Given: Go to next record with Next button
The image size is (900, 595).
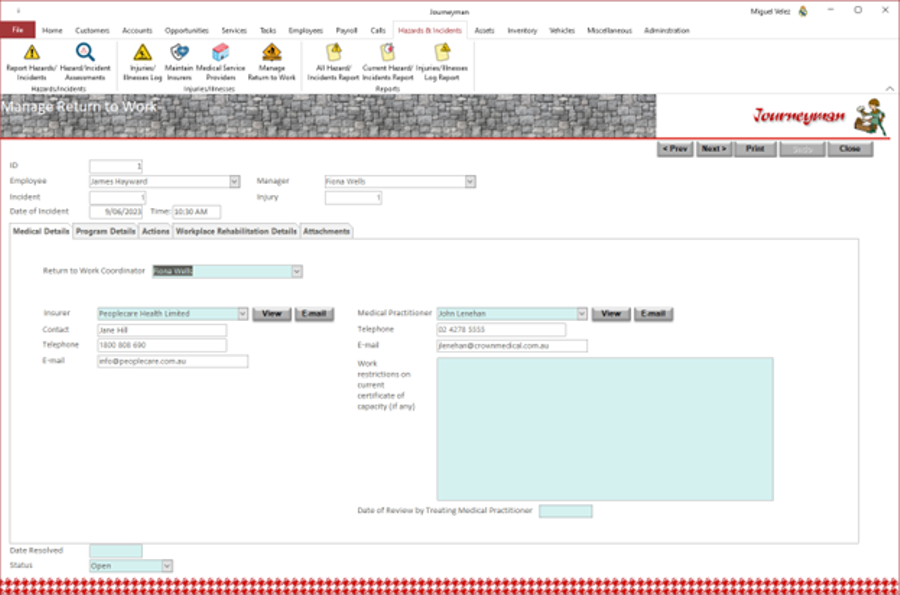Looking at the screenshot, I should click(714, 149).
